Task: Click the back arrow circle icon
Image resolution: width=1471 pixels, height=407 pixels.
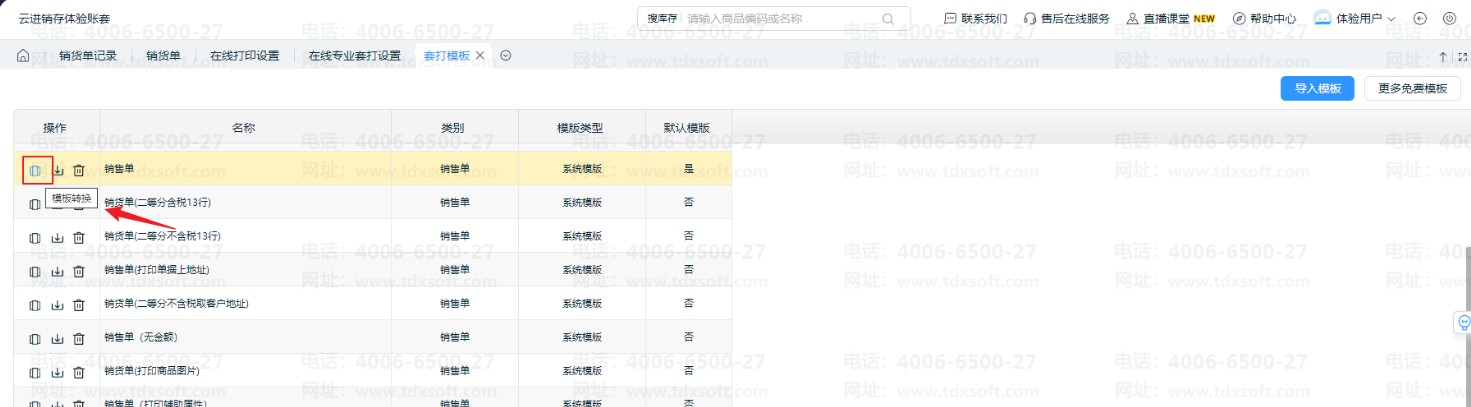Action: 1420,18
